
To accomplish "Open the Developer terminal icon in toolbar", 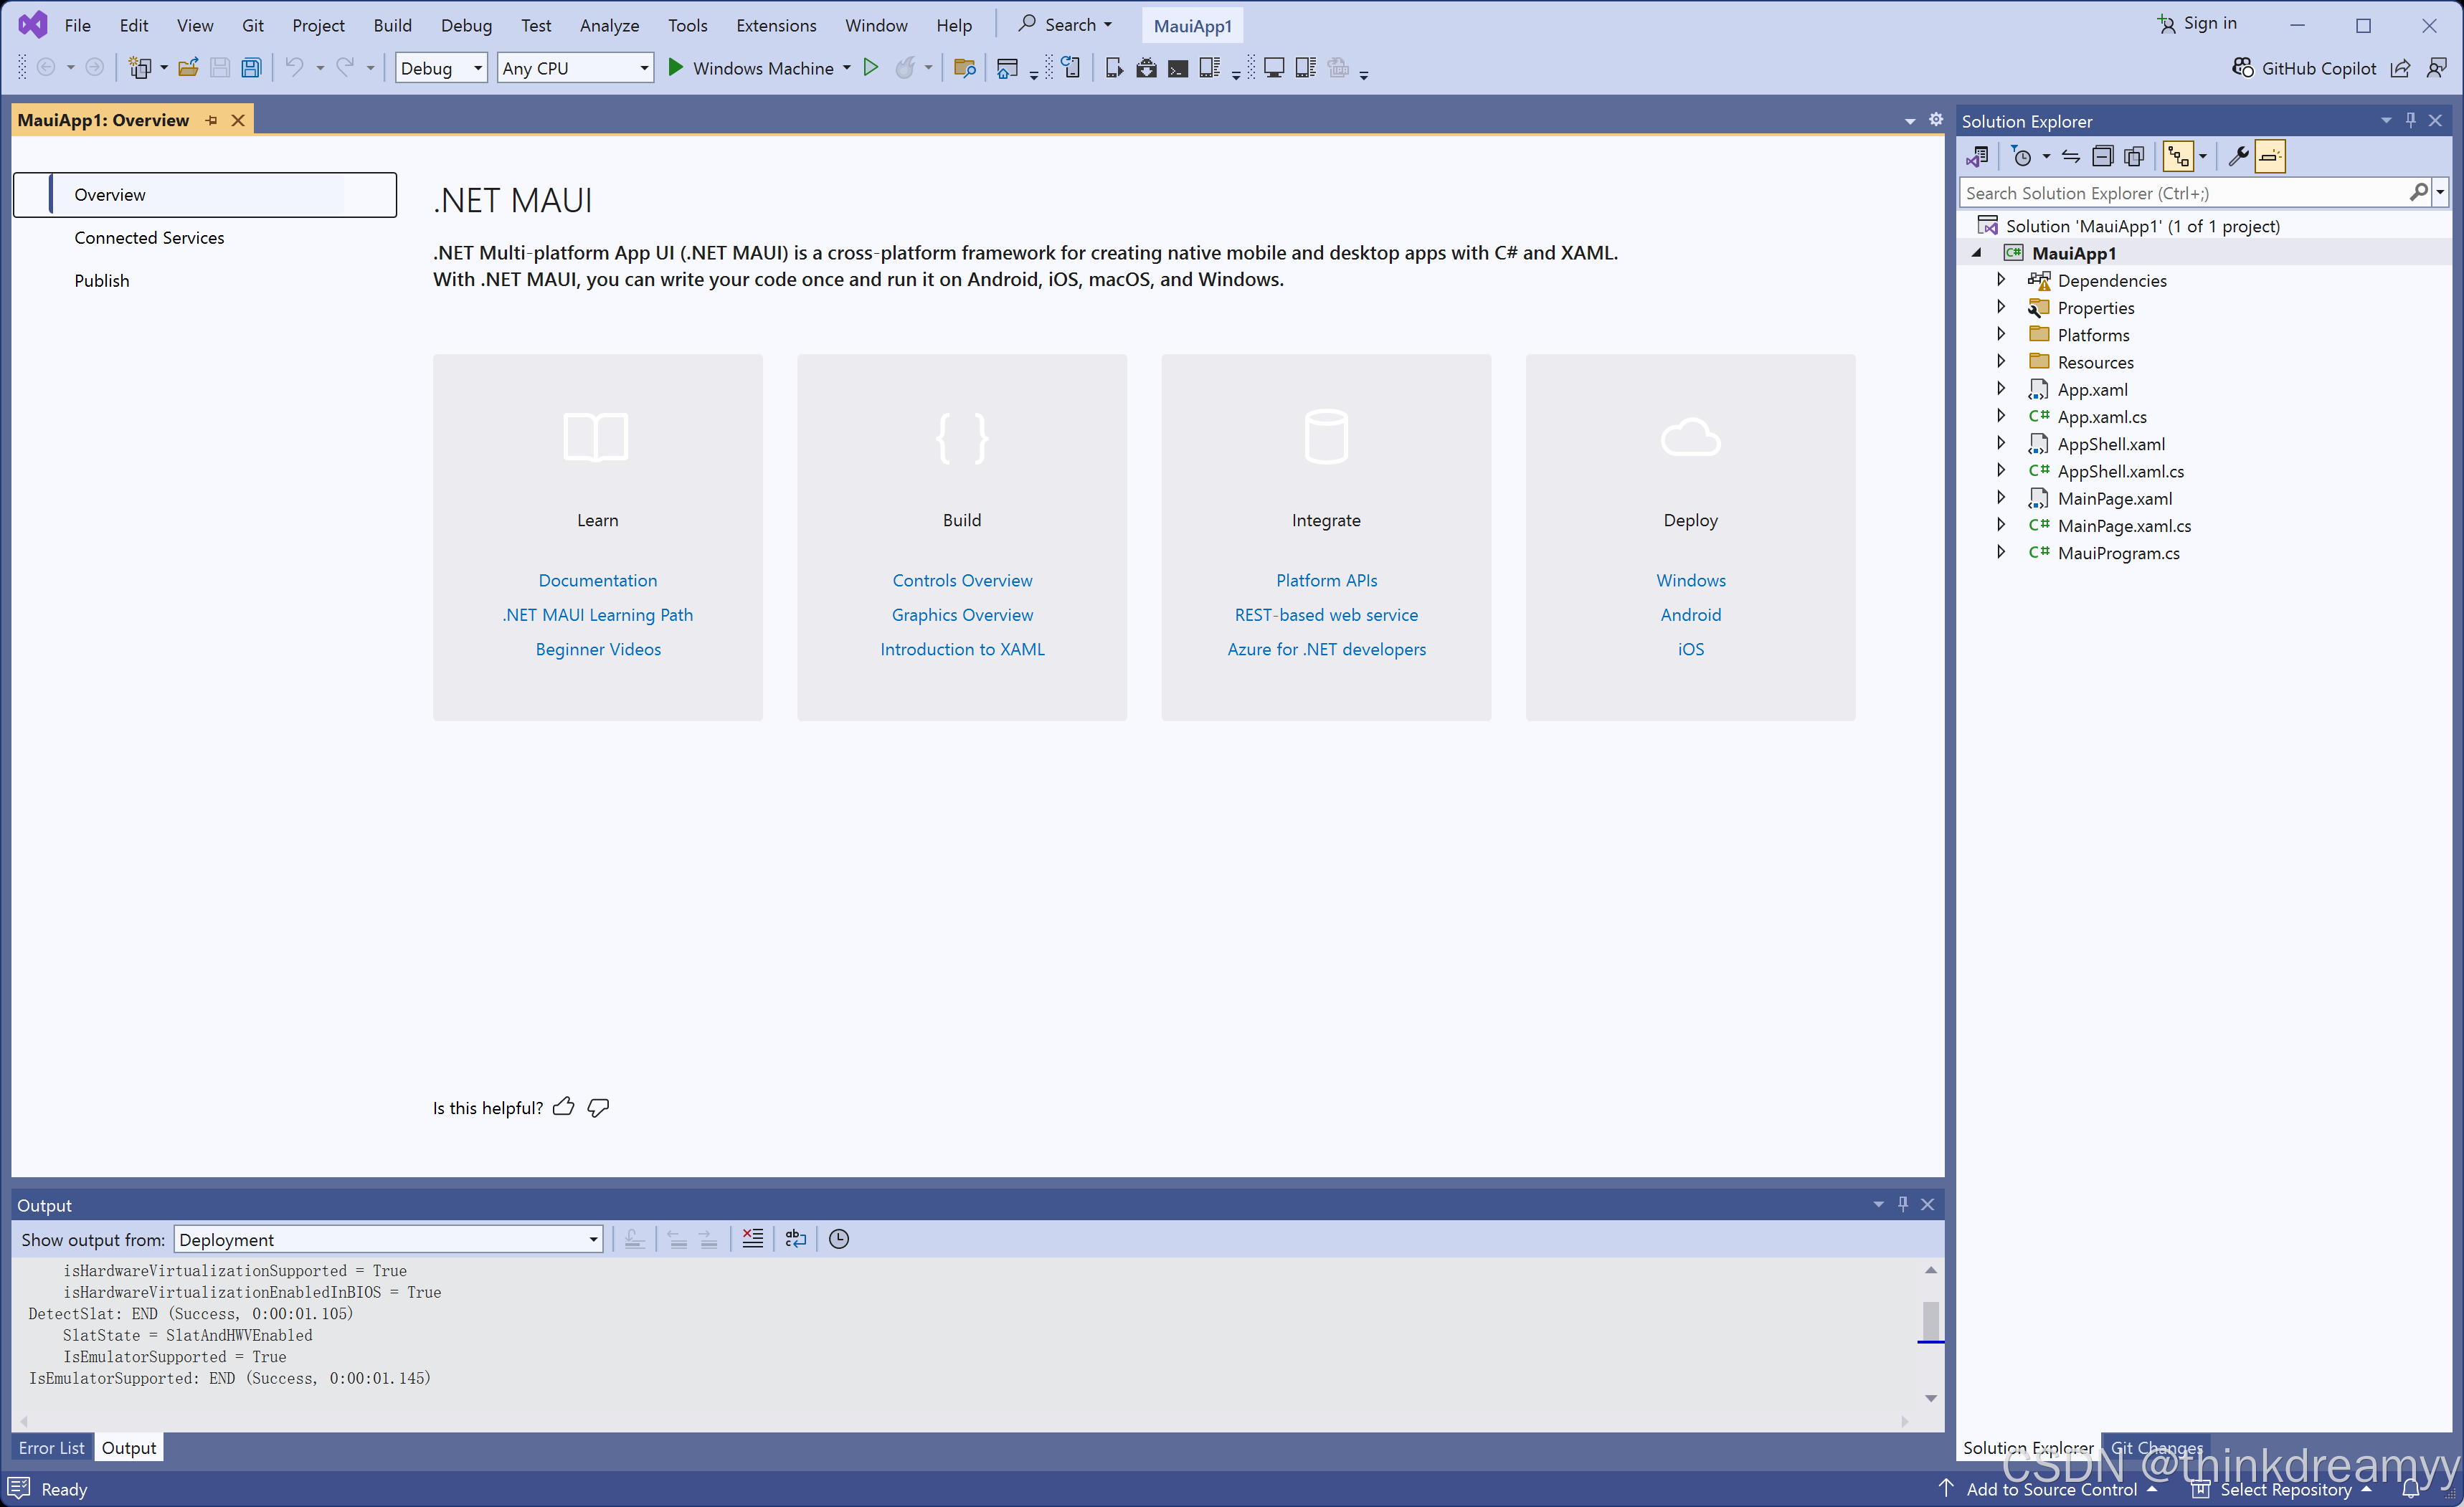I will [1178, 68].
